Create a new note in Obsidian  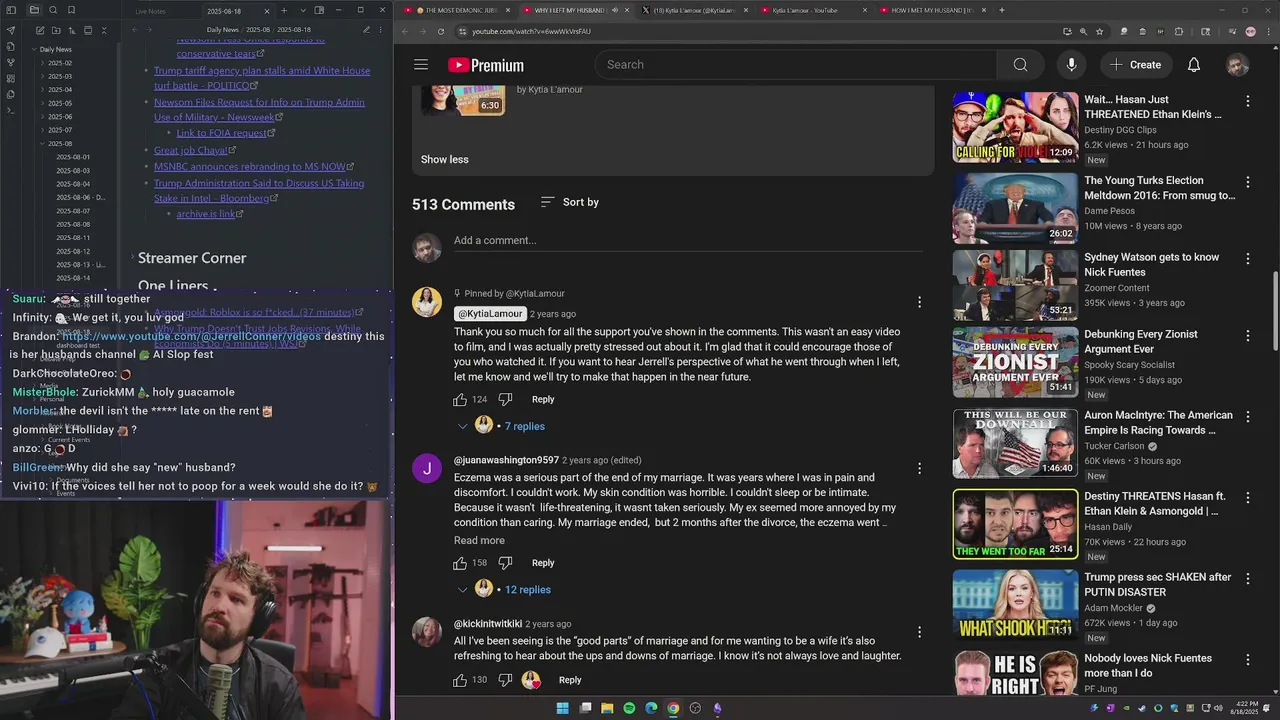pos(41,31)
